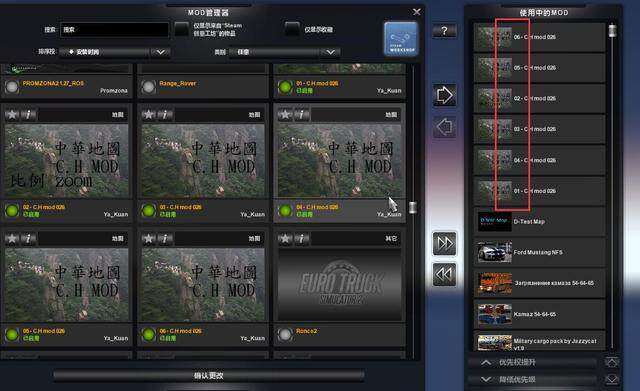Select 06 - C.H mod 026 in active list

(x=540, y=37)
